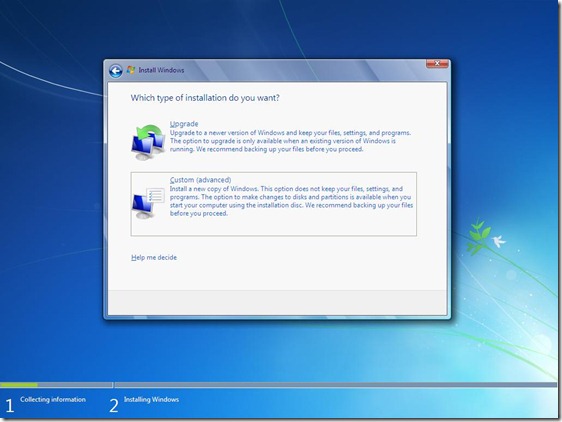Screen dimensions: 562x422
Task: Click the installation type question heading
Action: pyautogui.click(x=205, y=98)
